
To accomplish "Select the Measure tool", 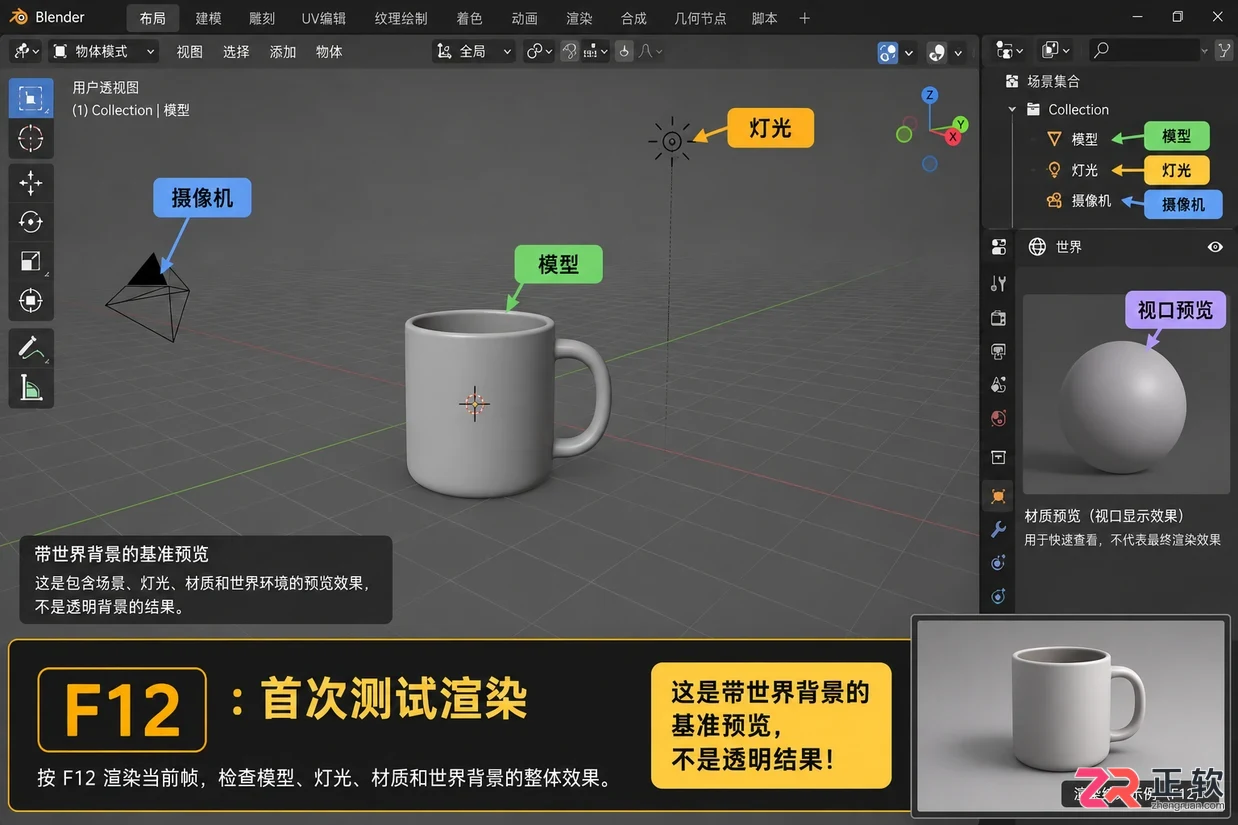I will coord(31,387).
